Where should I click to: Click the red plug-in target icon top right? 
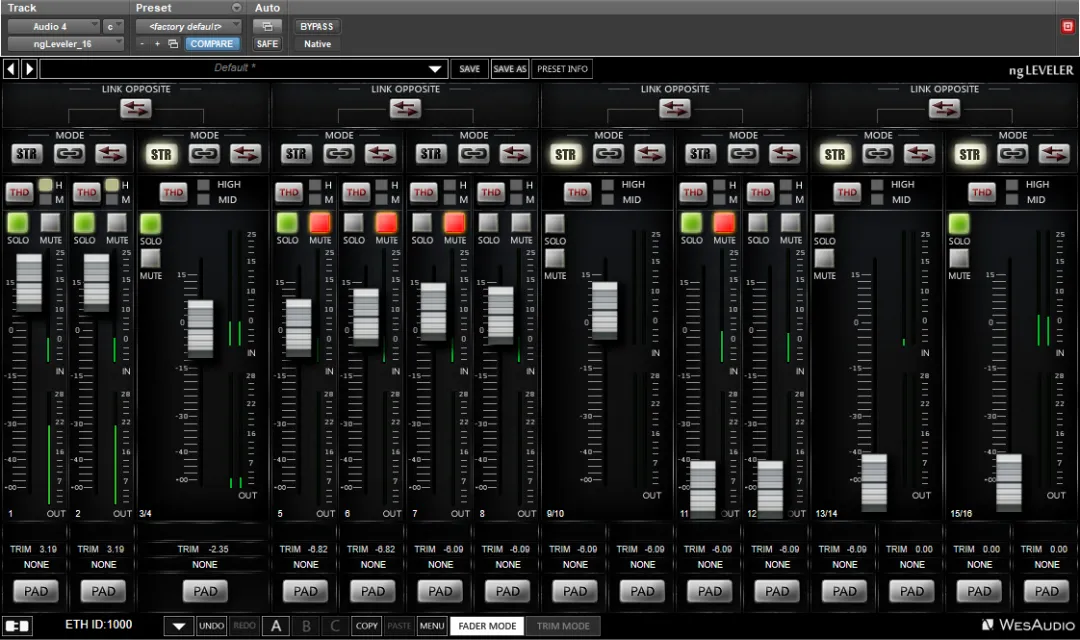click(1068, 26)
